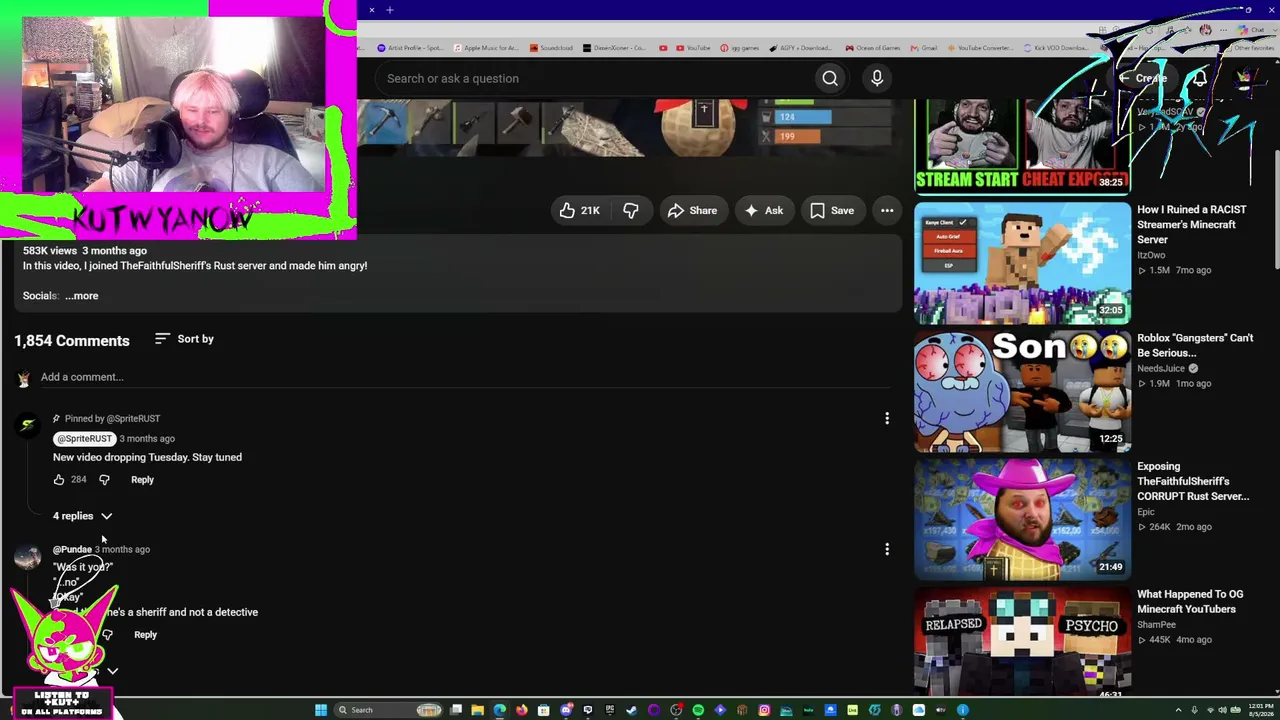This screenshot has width=1280, height=720.
Task: Open the pinned comment's three-dot menu
Action: (x=887, y=419)
